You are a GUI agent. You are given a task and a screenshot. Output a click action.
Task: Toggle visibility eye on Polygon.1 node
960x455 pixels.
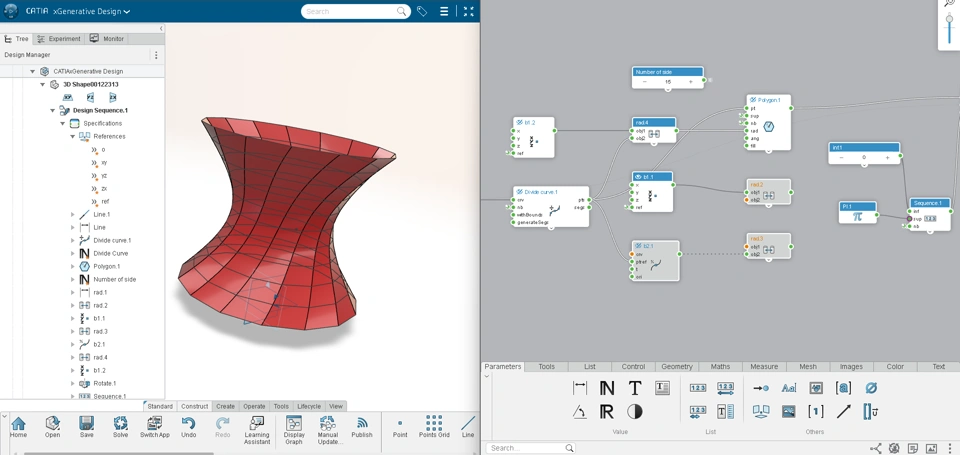(x=753, y=99)
